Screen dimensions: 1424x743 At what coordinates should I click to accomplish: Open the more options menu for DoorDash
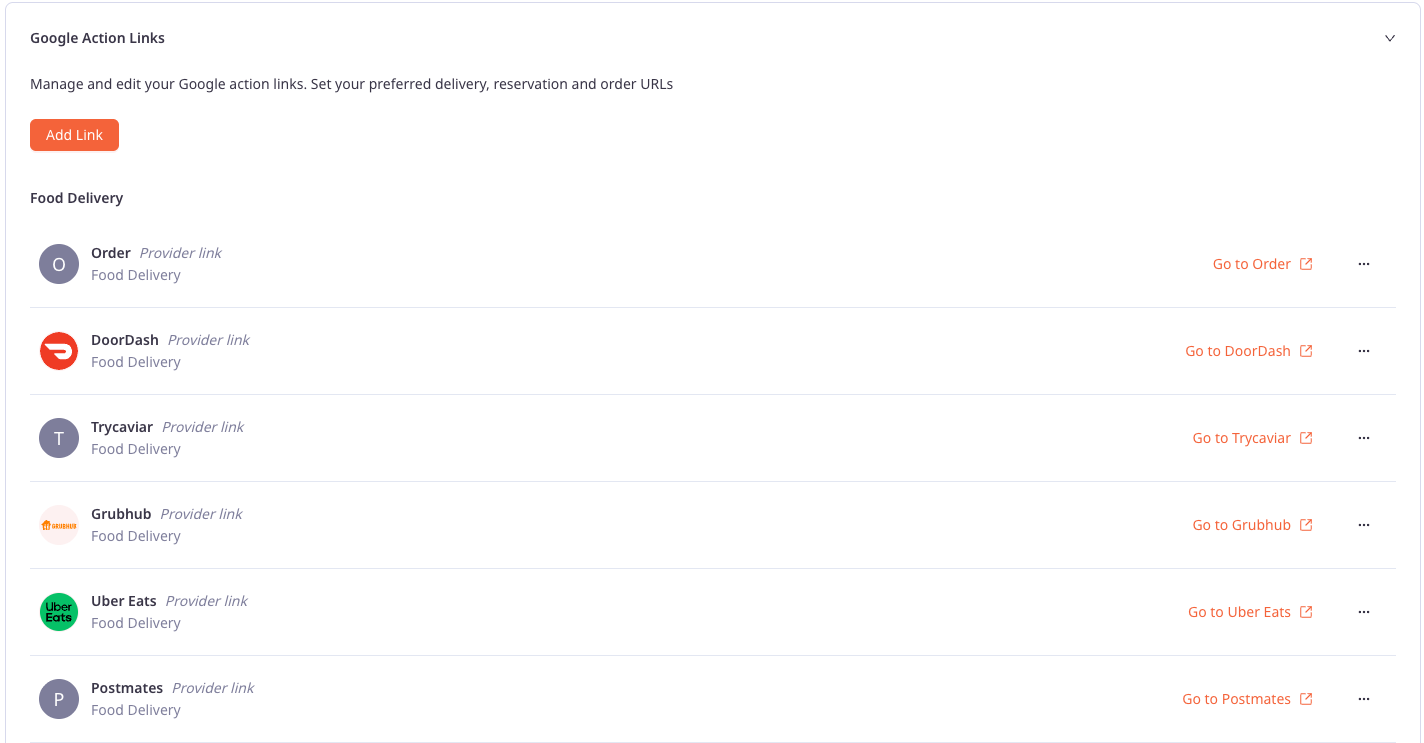[x=1364, y=351]
